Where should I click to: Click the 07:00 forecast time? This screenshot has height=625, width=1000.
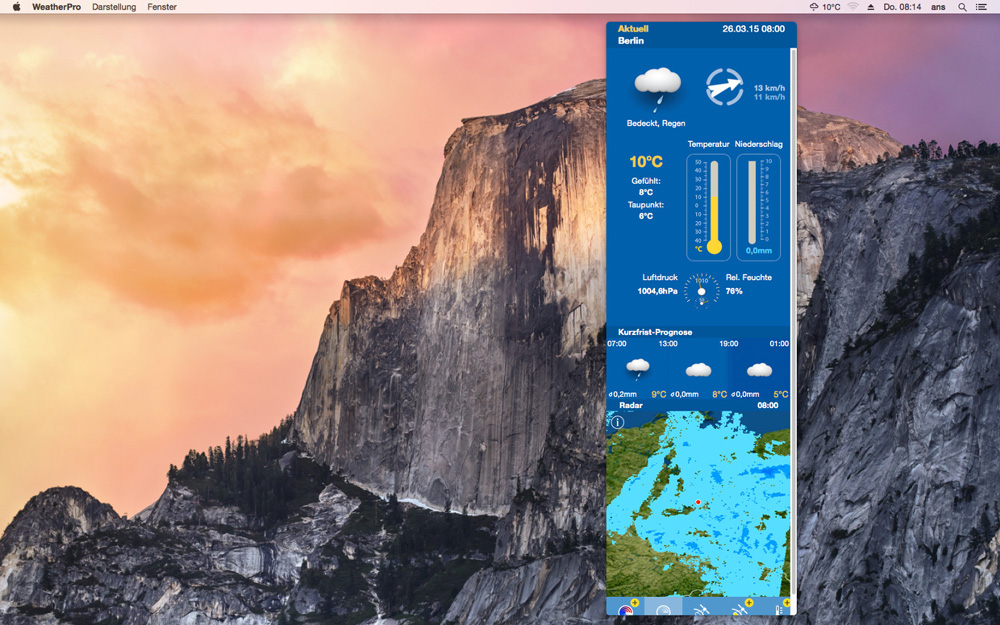click(x=617, y=344)
